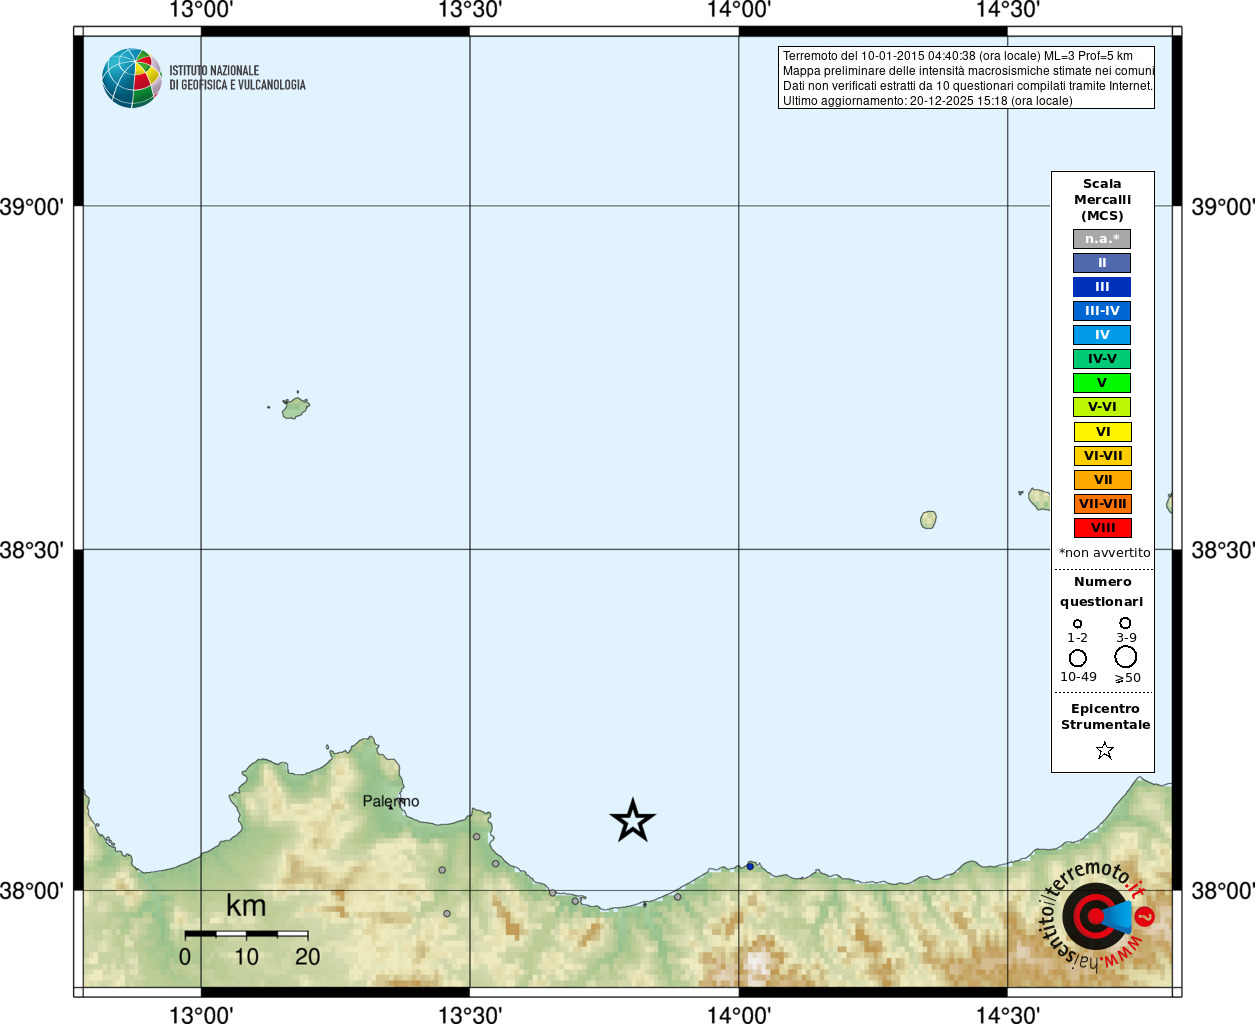Click the small island northwest of Palermo
The height and width of the screenshot is (1024, 1255).
pos(295,407)
